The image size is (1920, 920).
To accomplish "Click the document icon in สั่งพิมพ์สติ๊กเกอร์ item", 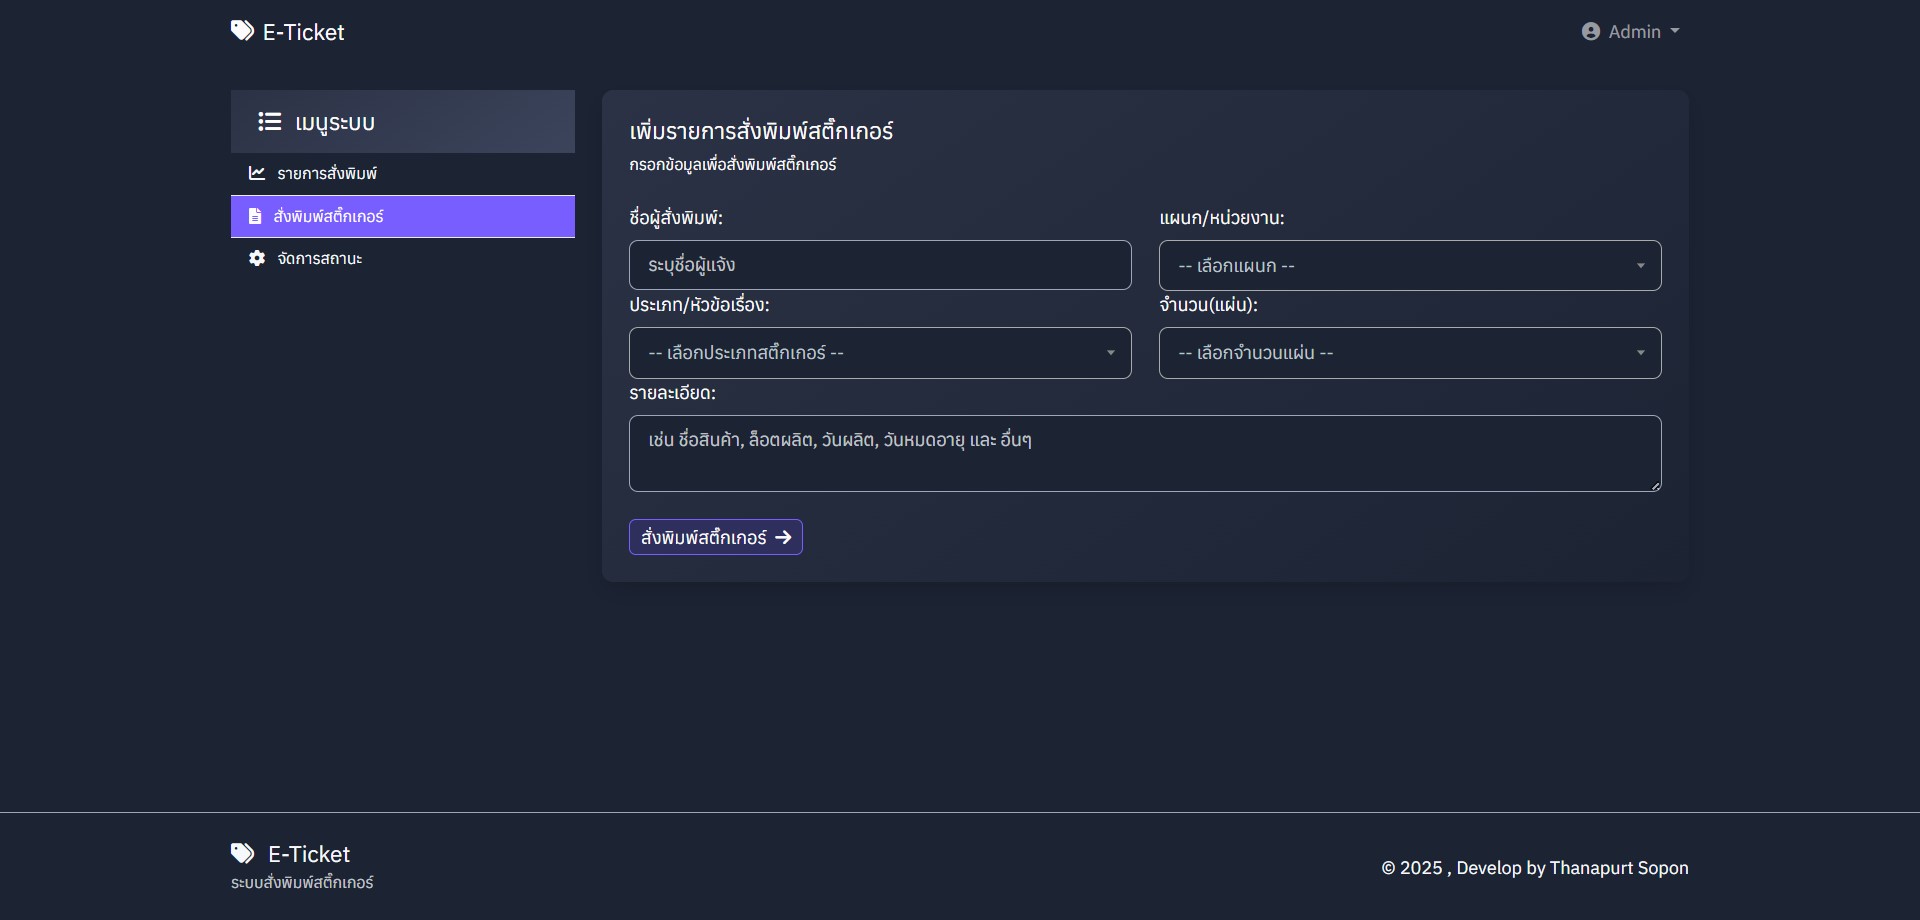I will [255, 216].
